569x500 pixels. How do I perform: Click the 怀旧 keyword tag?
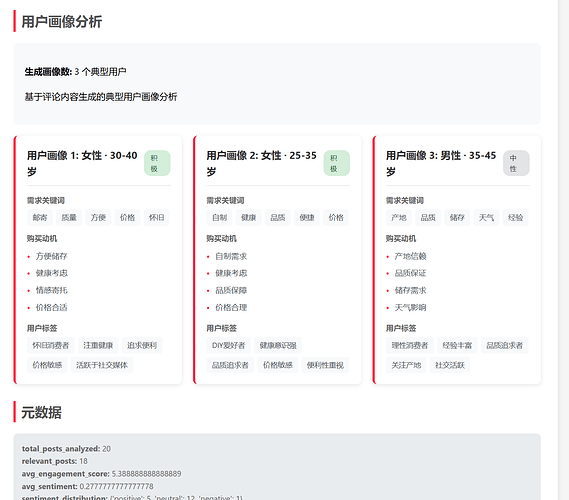tap(156, 218)
